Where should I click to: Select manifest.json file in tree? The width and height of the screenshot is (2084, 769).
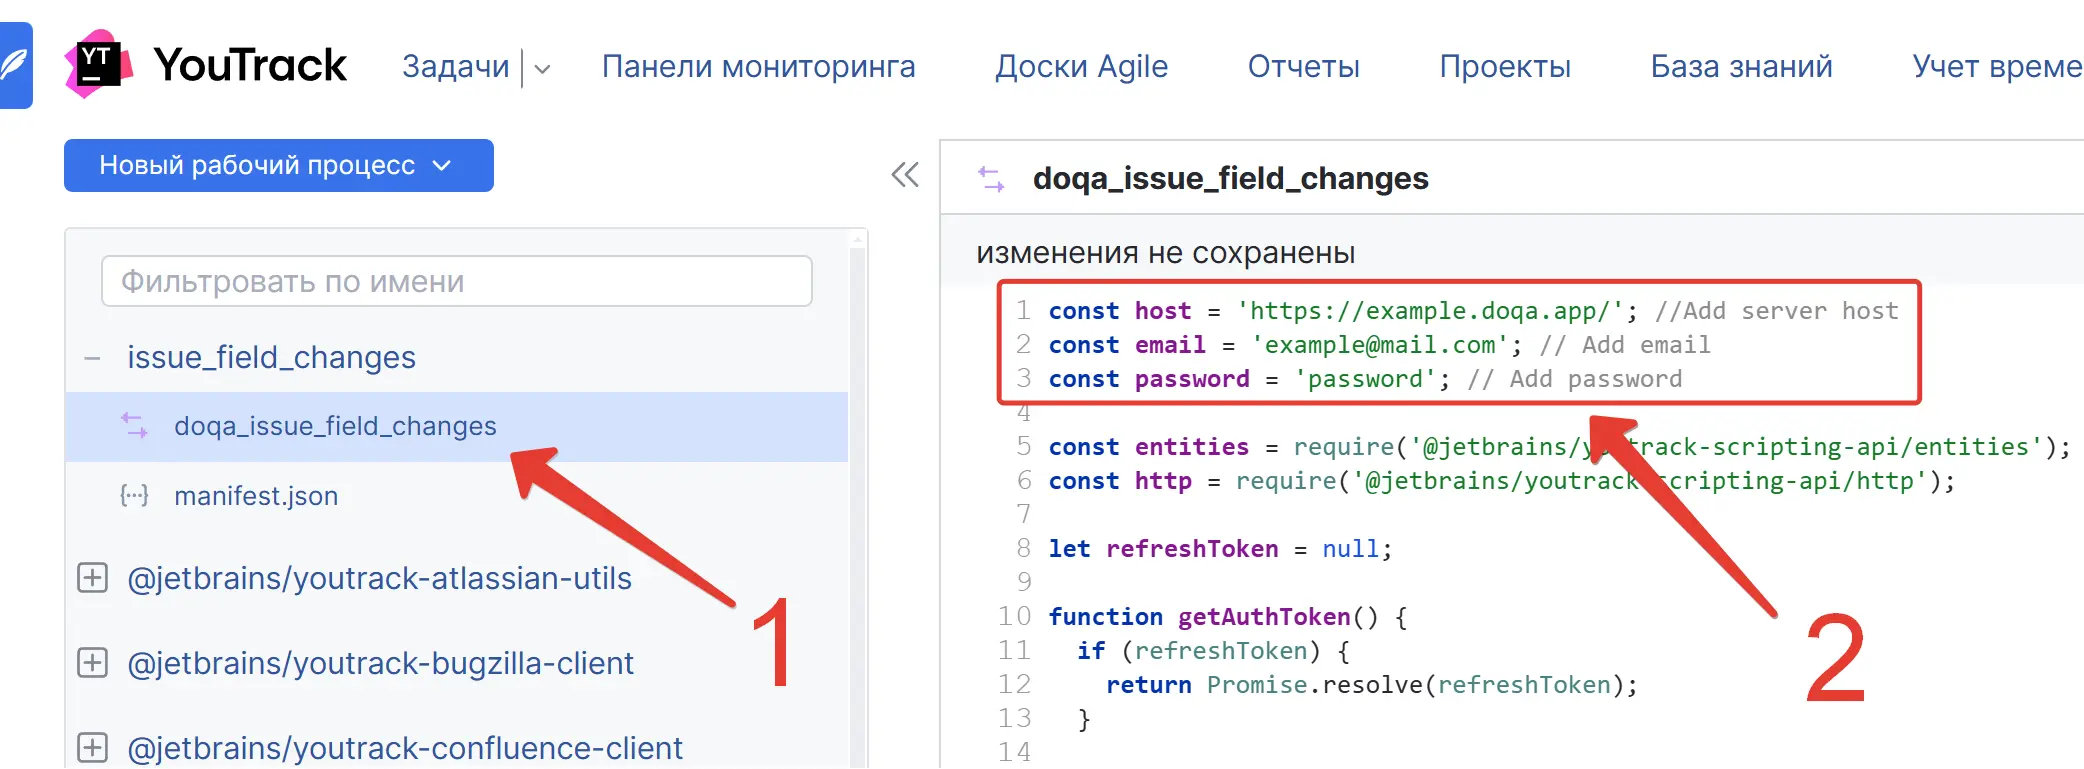(256, 496)
